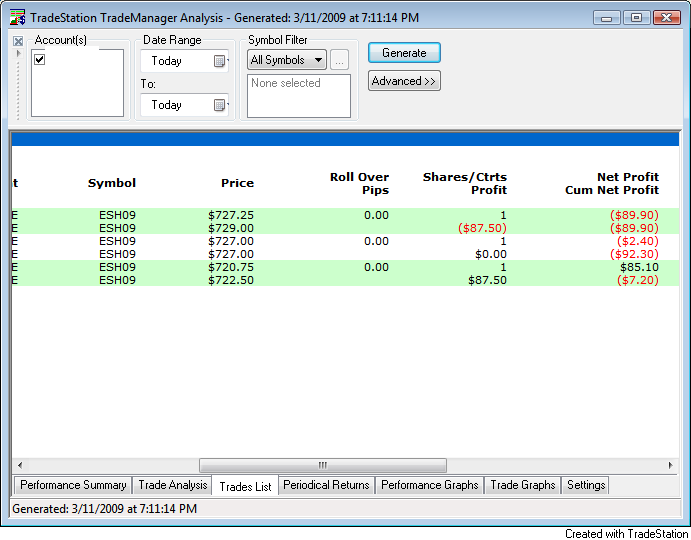Click the ($92.30) cumulative net profit cell
Screen dimensions: 691x540
coord(635,254)
